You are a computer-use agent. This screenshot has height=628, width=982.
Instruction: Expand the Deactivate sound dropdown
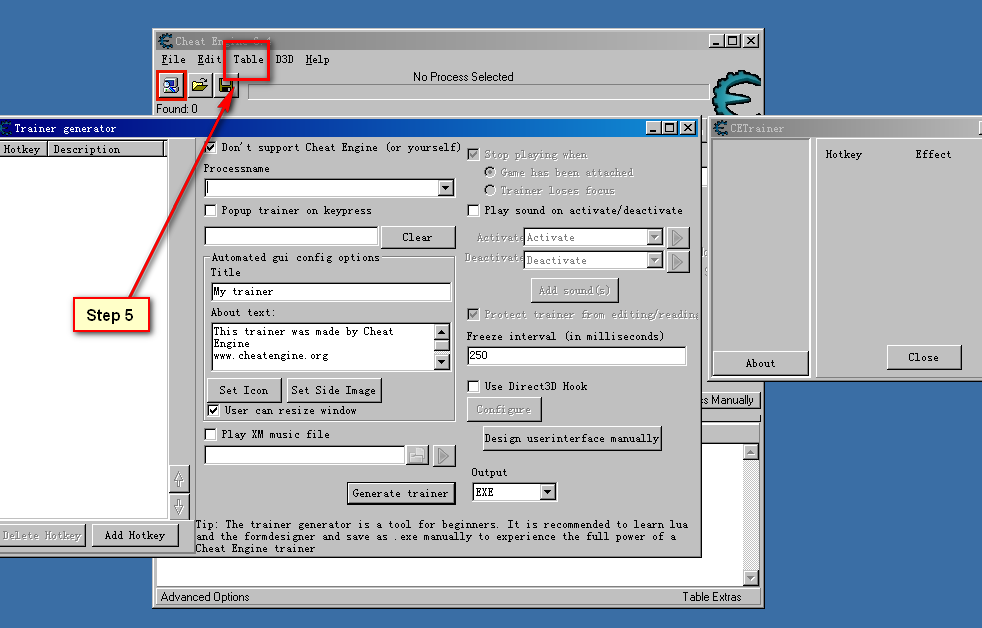(654, 260)
